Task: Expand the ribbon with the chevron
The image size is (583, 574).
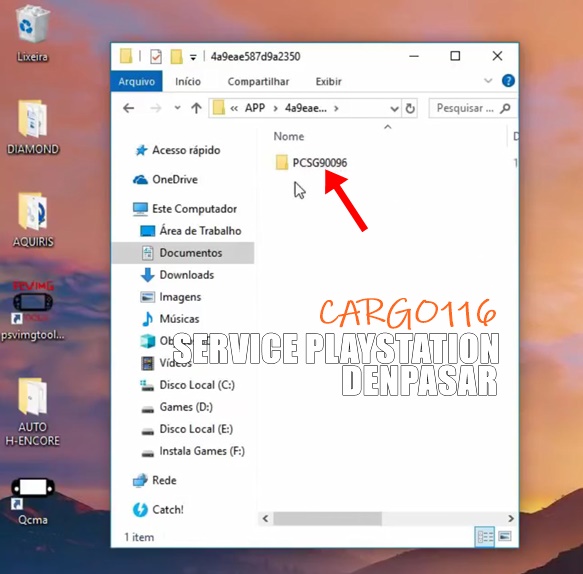Action: pyautogui.click(x=488, y=81)
